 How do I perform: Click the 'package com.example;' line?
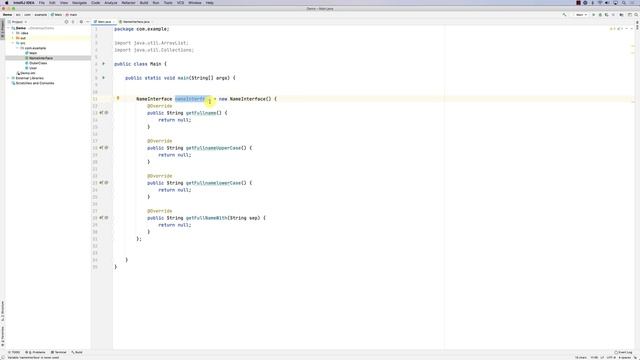pyautogui.click(x=142, y=29)
